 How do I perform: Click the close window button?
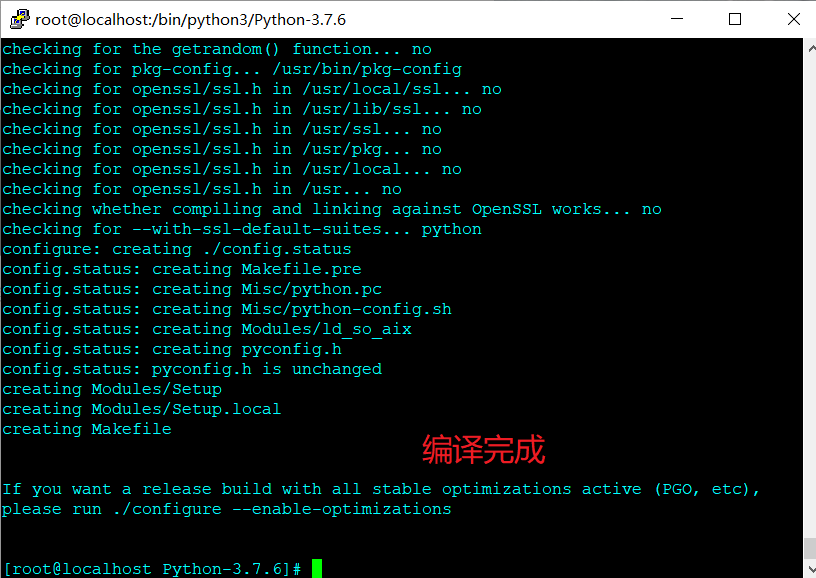click(792, 19)
